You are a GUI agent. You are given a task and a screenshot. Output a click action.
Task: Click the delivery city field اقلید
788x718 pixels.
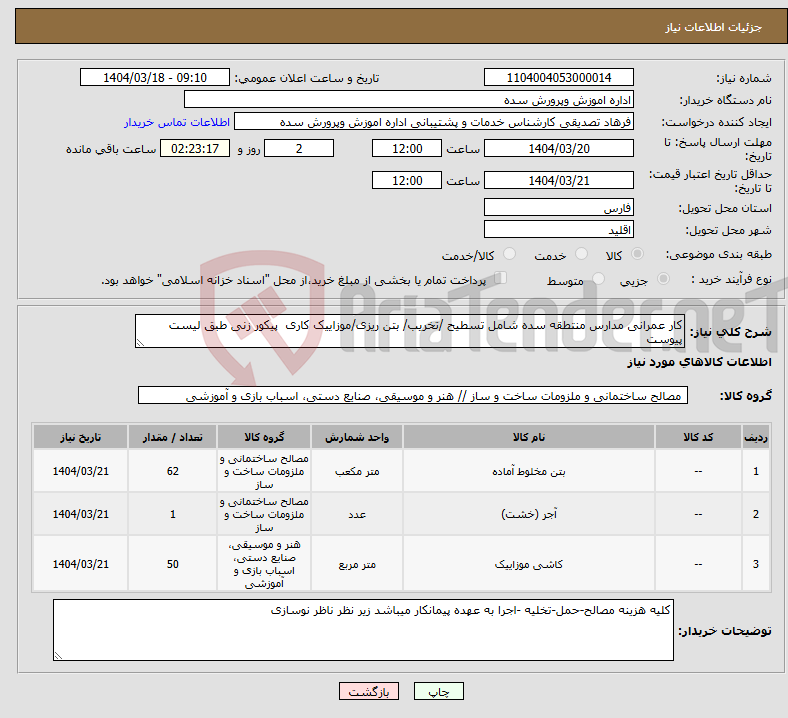pyautogui.click(x=558, y=230)
